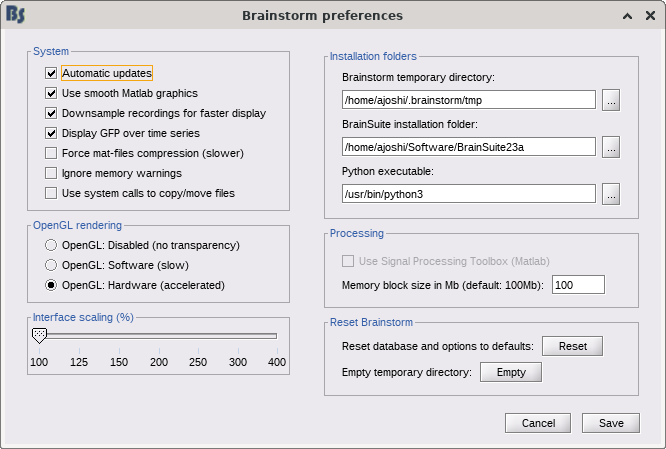Image resolution: width=666 pixels, height=449 pixels.
Task: Choose OpenGL: Software (slow) option
Action: tap(50, 265)
